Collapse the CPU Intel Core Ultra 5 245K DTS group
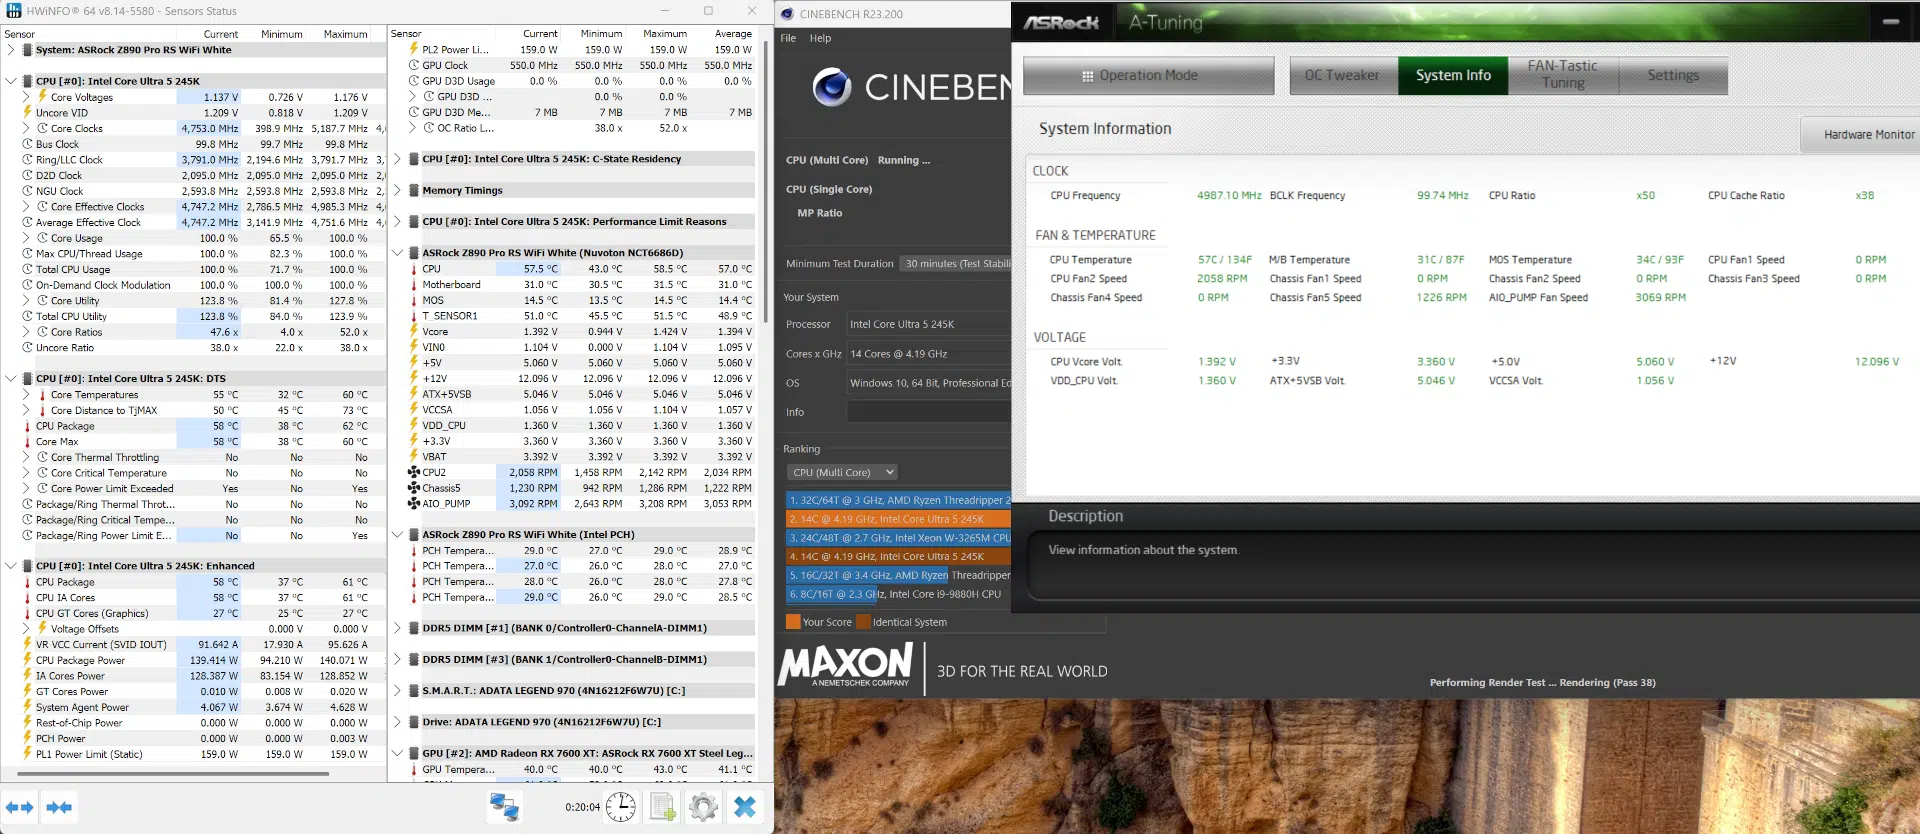Image resolution: width=1920 pixels, height=834 pixels. 11,379
